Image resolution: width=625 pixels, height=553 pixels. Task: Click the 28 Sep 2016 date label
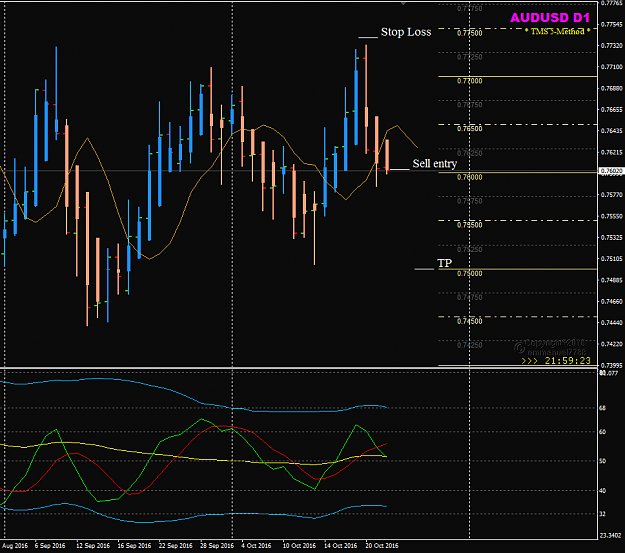(x=217, y=546)
